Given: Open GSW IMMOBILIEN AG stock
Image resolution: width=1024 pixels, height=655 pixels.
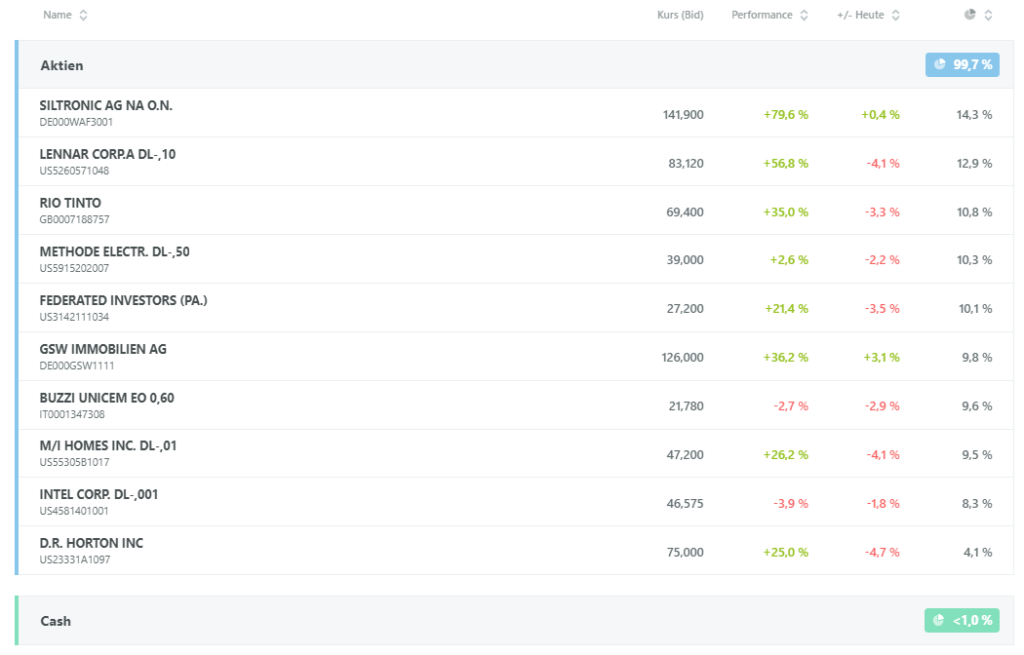Looking at the screenshot, I should click(103, 349).
